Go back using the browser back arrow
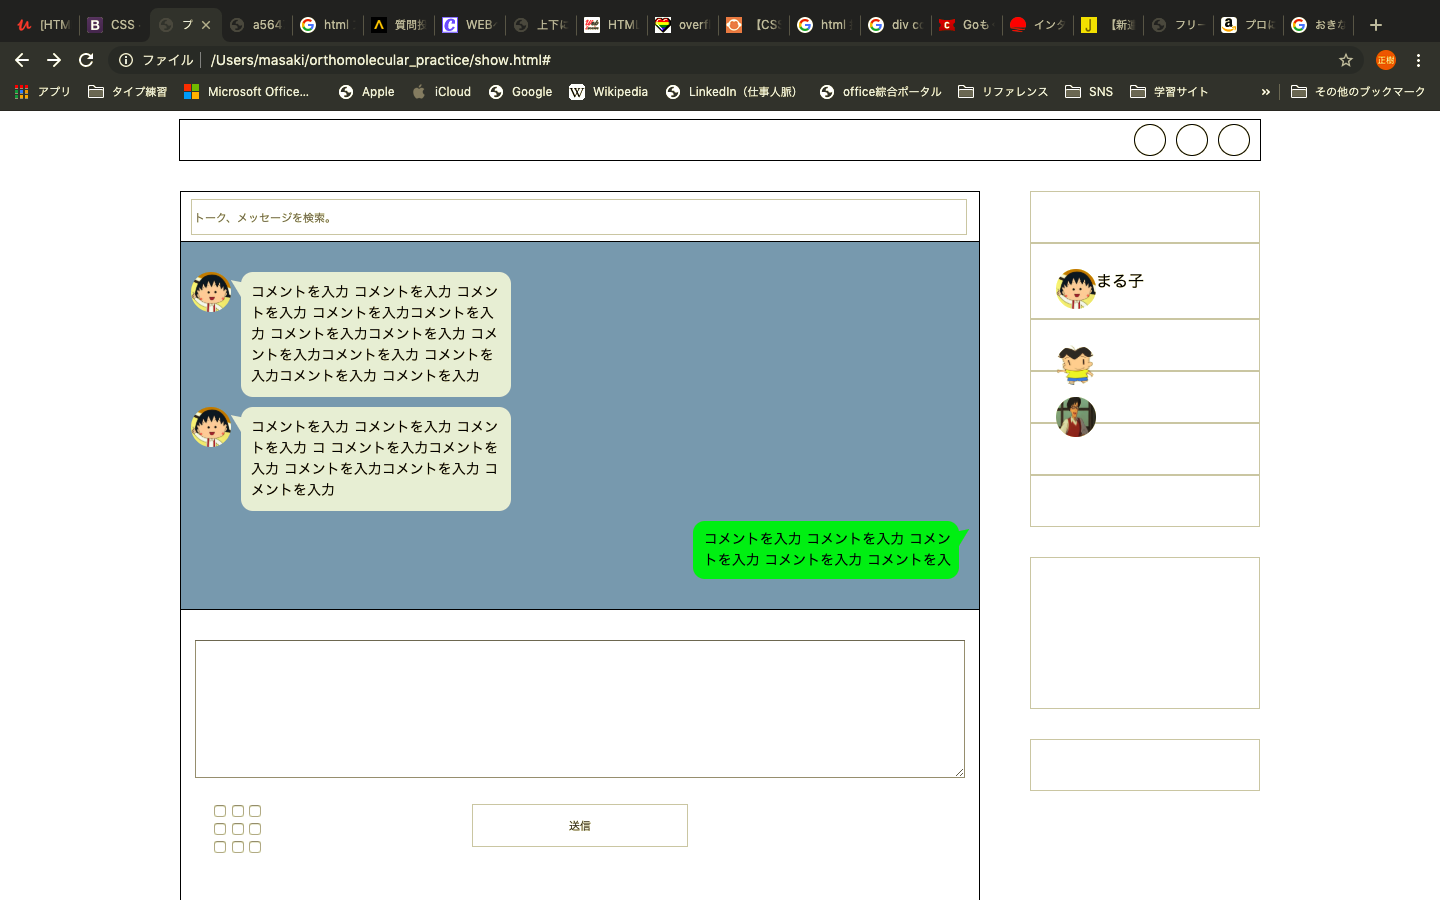Viewport: 1440px width, 900px height. click(22, 60)
